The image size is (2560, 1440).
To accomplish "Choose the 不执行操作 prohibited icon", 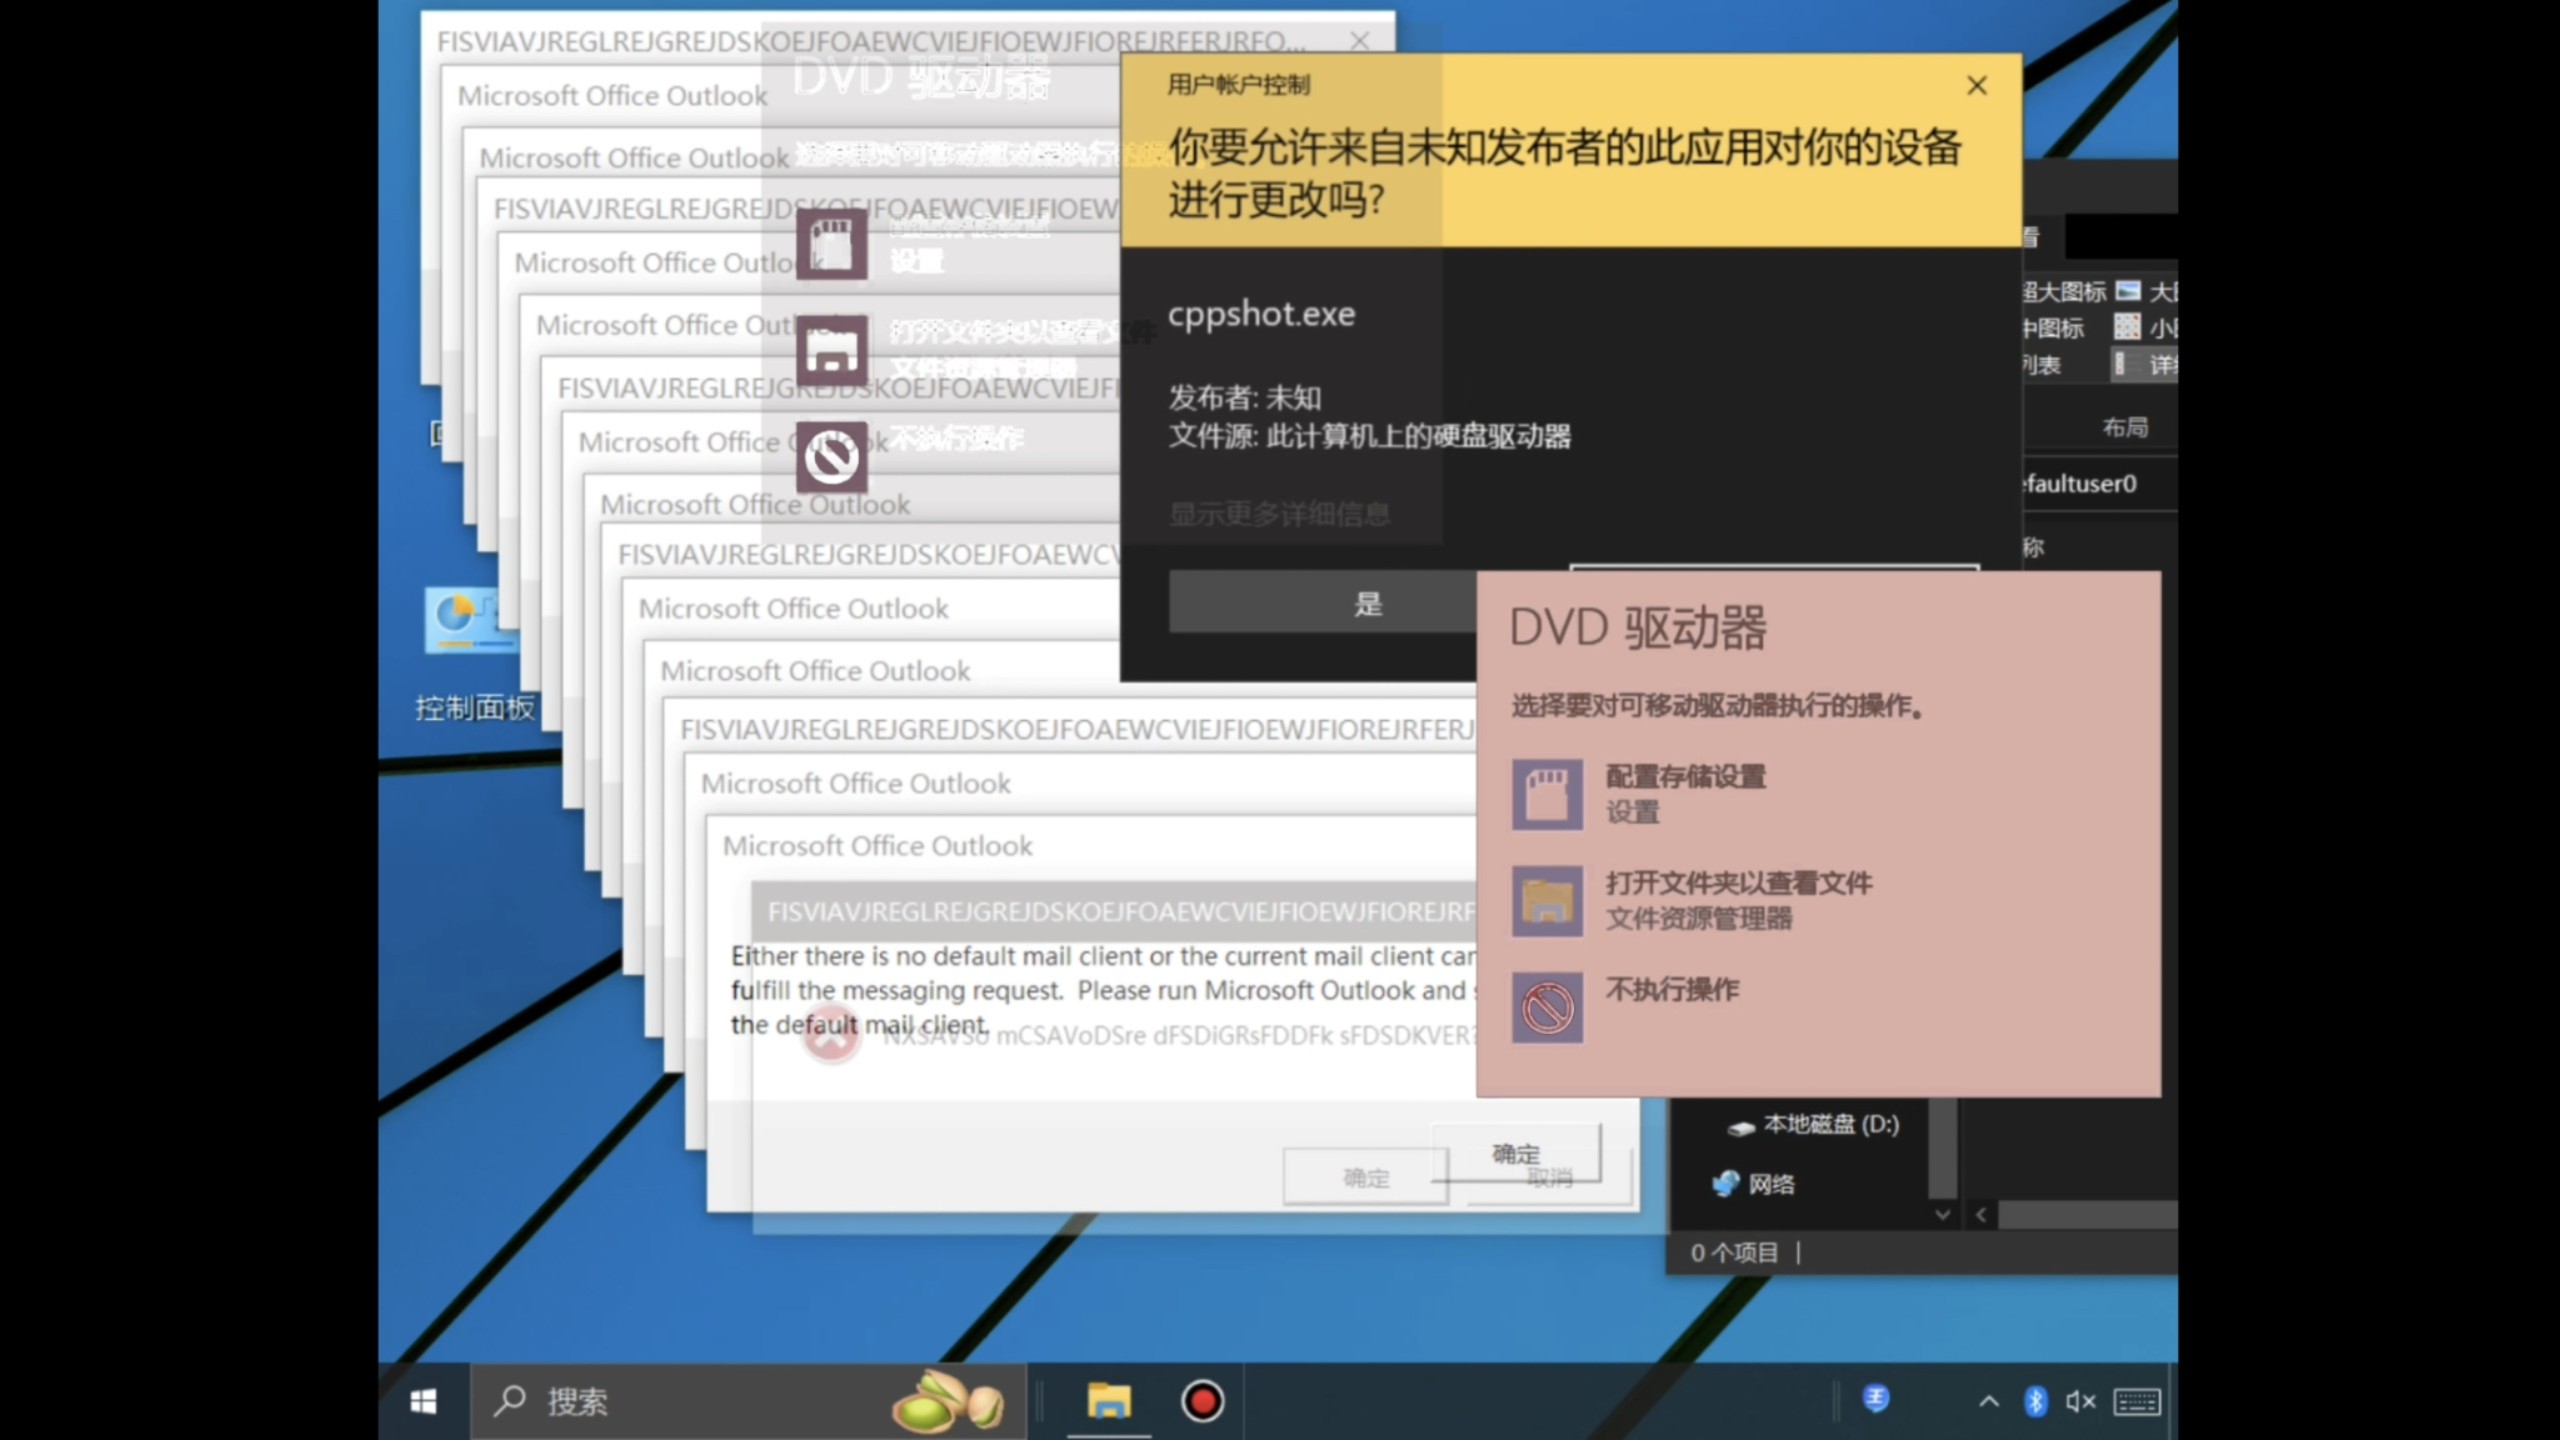I will pyautogui.click(x=1546, y=1008).
